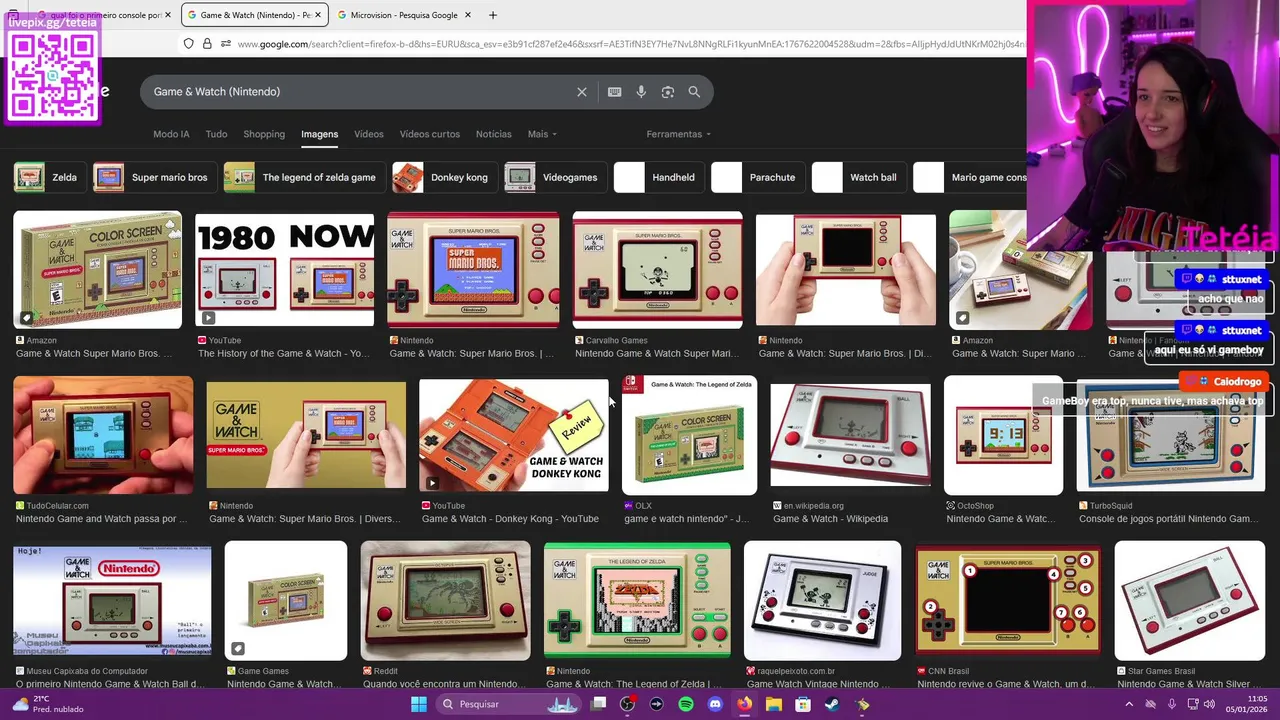Open Carvalho Games result thumbnail
This screenshot has width=1280, height=720.
click(657, 270)
